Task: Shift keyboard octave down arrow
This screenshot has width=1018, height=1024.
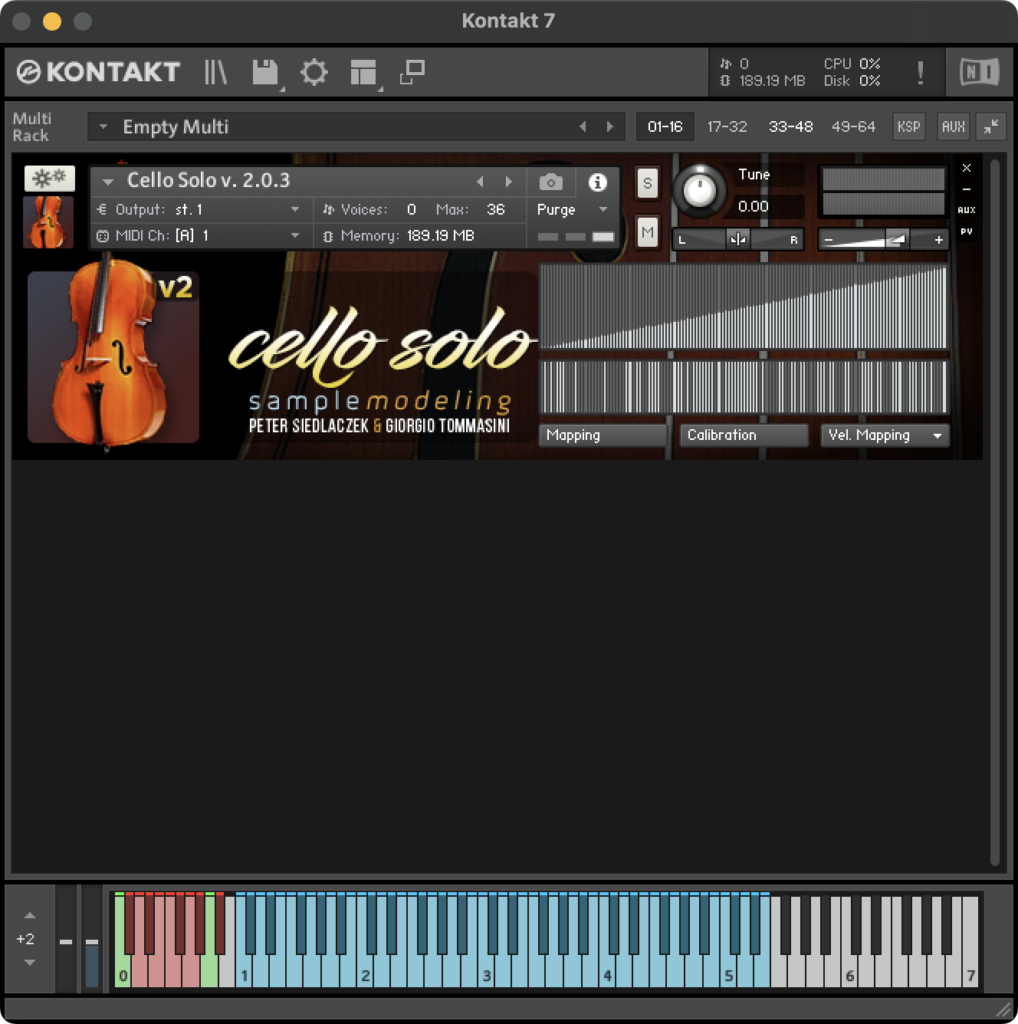Action: click(29, 962)
